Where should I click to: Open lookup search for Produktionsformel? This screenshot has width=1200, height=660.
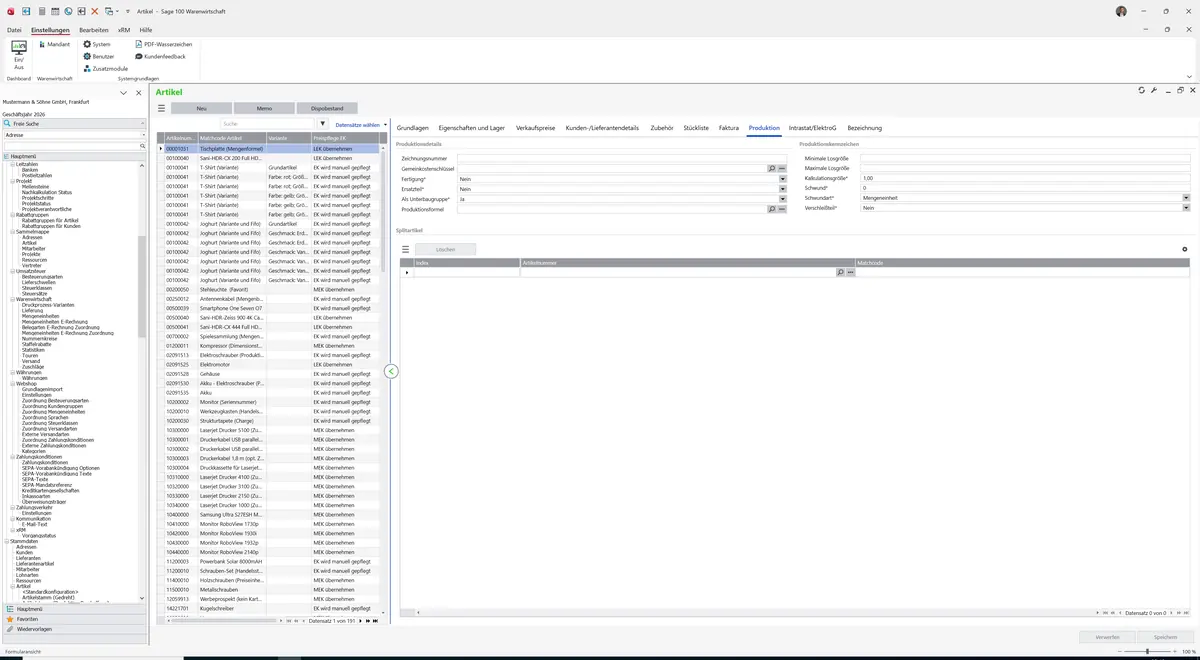tap(772, 209)
